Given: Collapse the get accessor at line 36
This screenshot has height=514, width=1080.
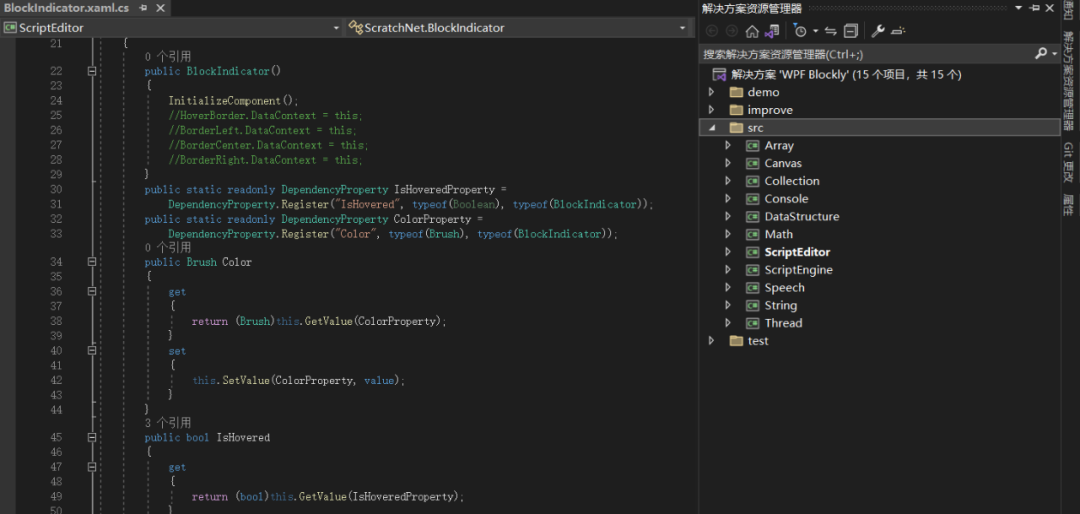Looking at the screenshot, I should click(x=92, y=292).
